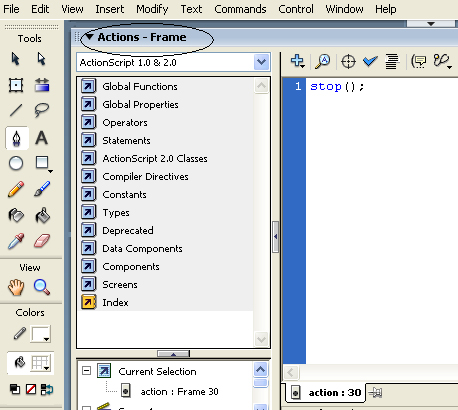Select the Lasso tool
The width and height of the screenshot is (458, 410).
pyautogui.click(x=42, y=110)
